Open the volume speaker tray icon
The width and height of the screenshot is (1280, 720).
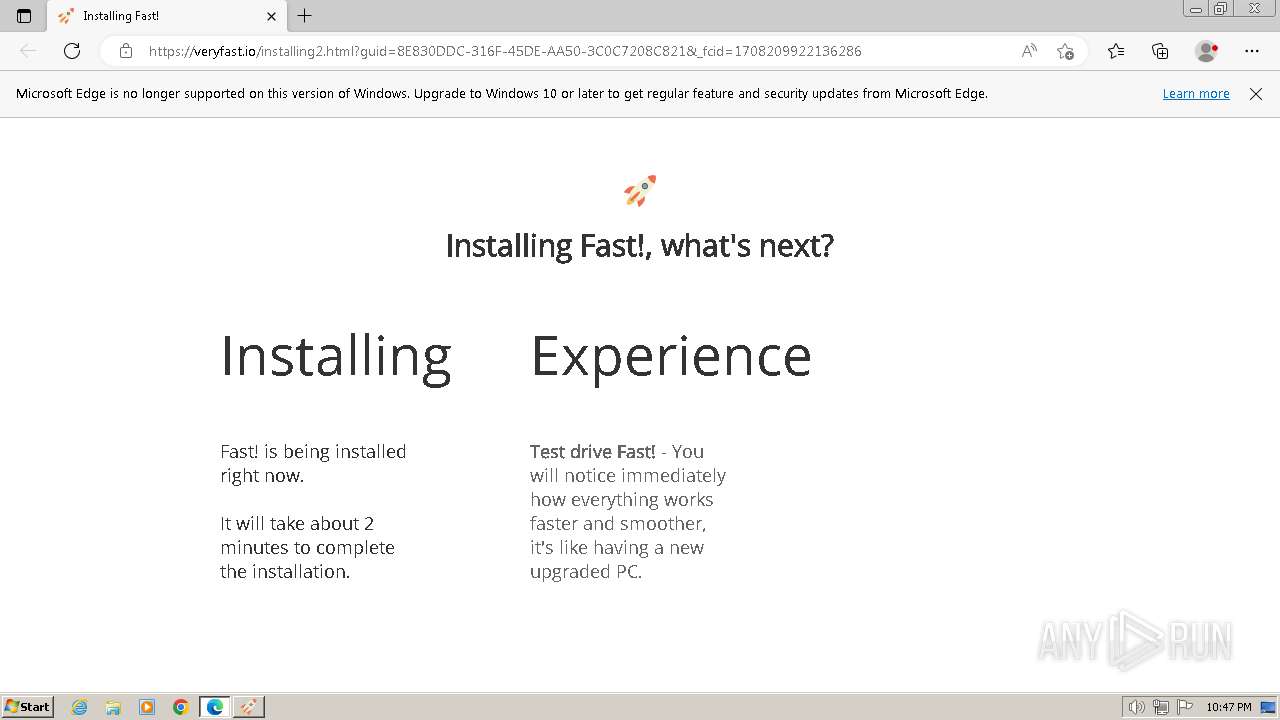pos(1137,707)
